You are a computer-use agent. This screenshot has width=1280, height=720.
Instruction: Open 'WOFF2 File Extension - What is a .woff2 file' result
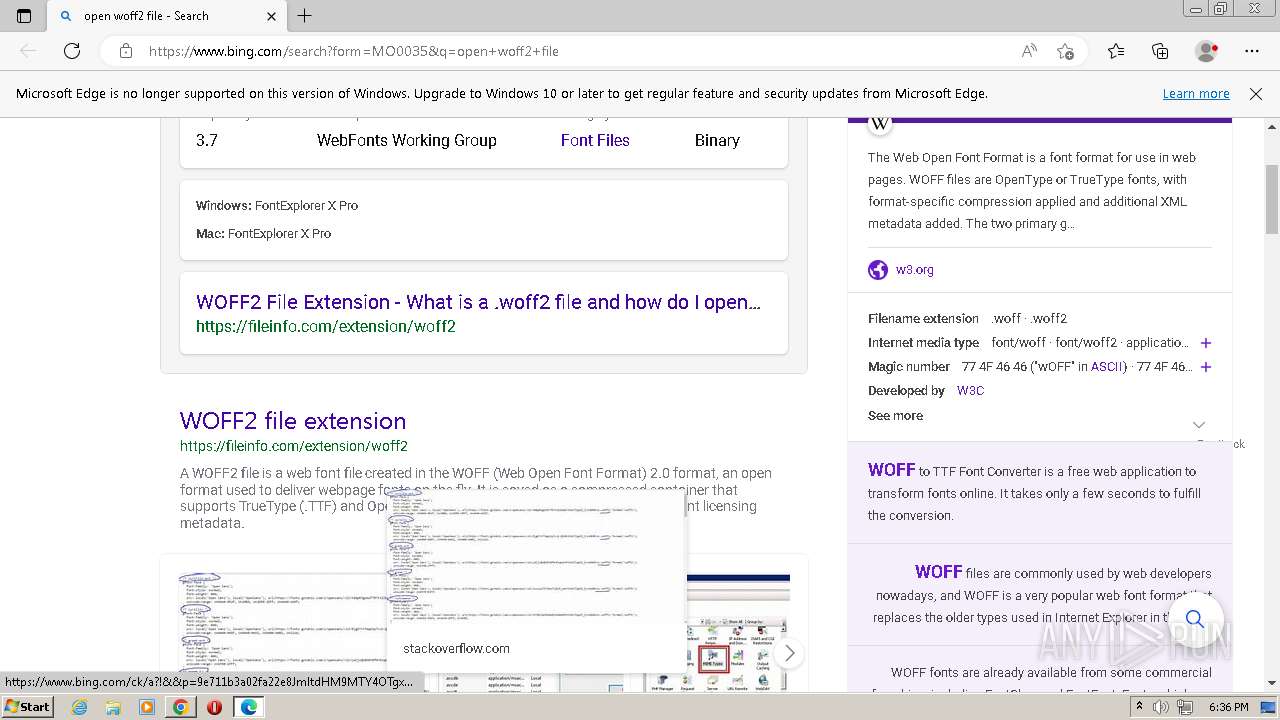click(x=478, y=302)
